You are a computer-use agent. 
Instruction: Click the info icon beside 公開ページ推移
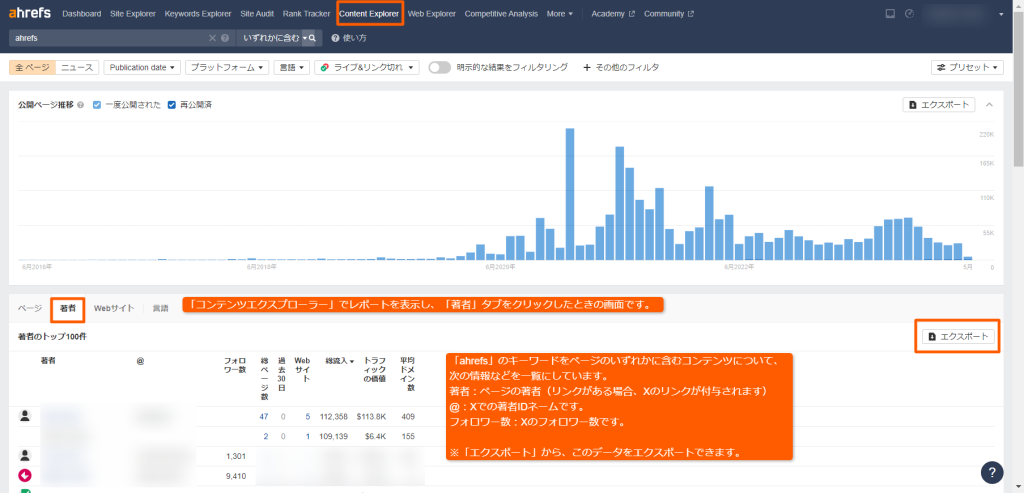click(80, 105)
